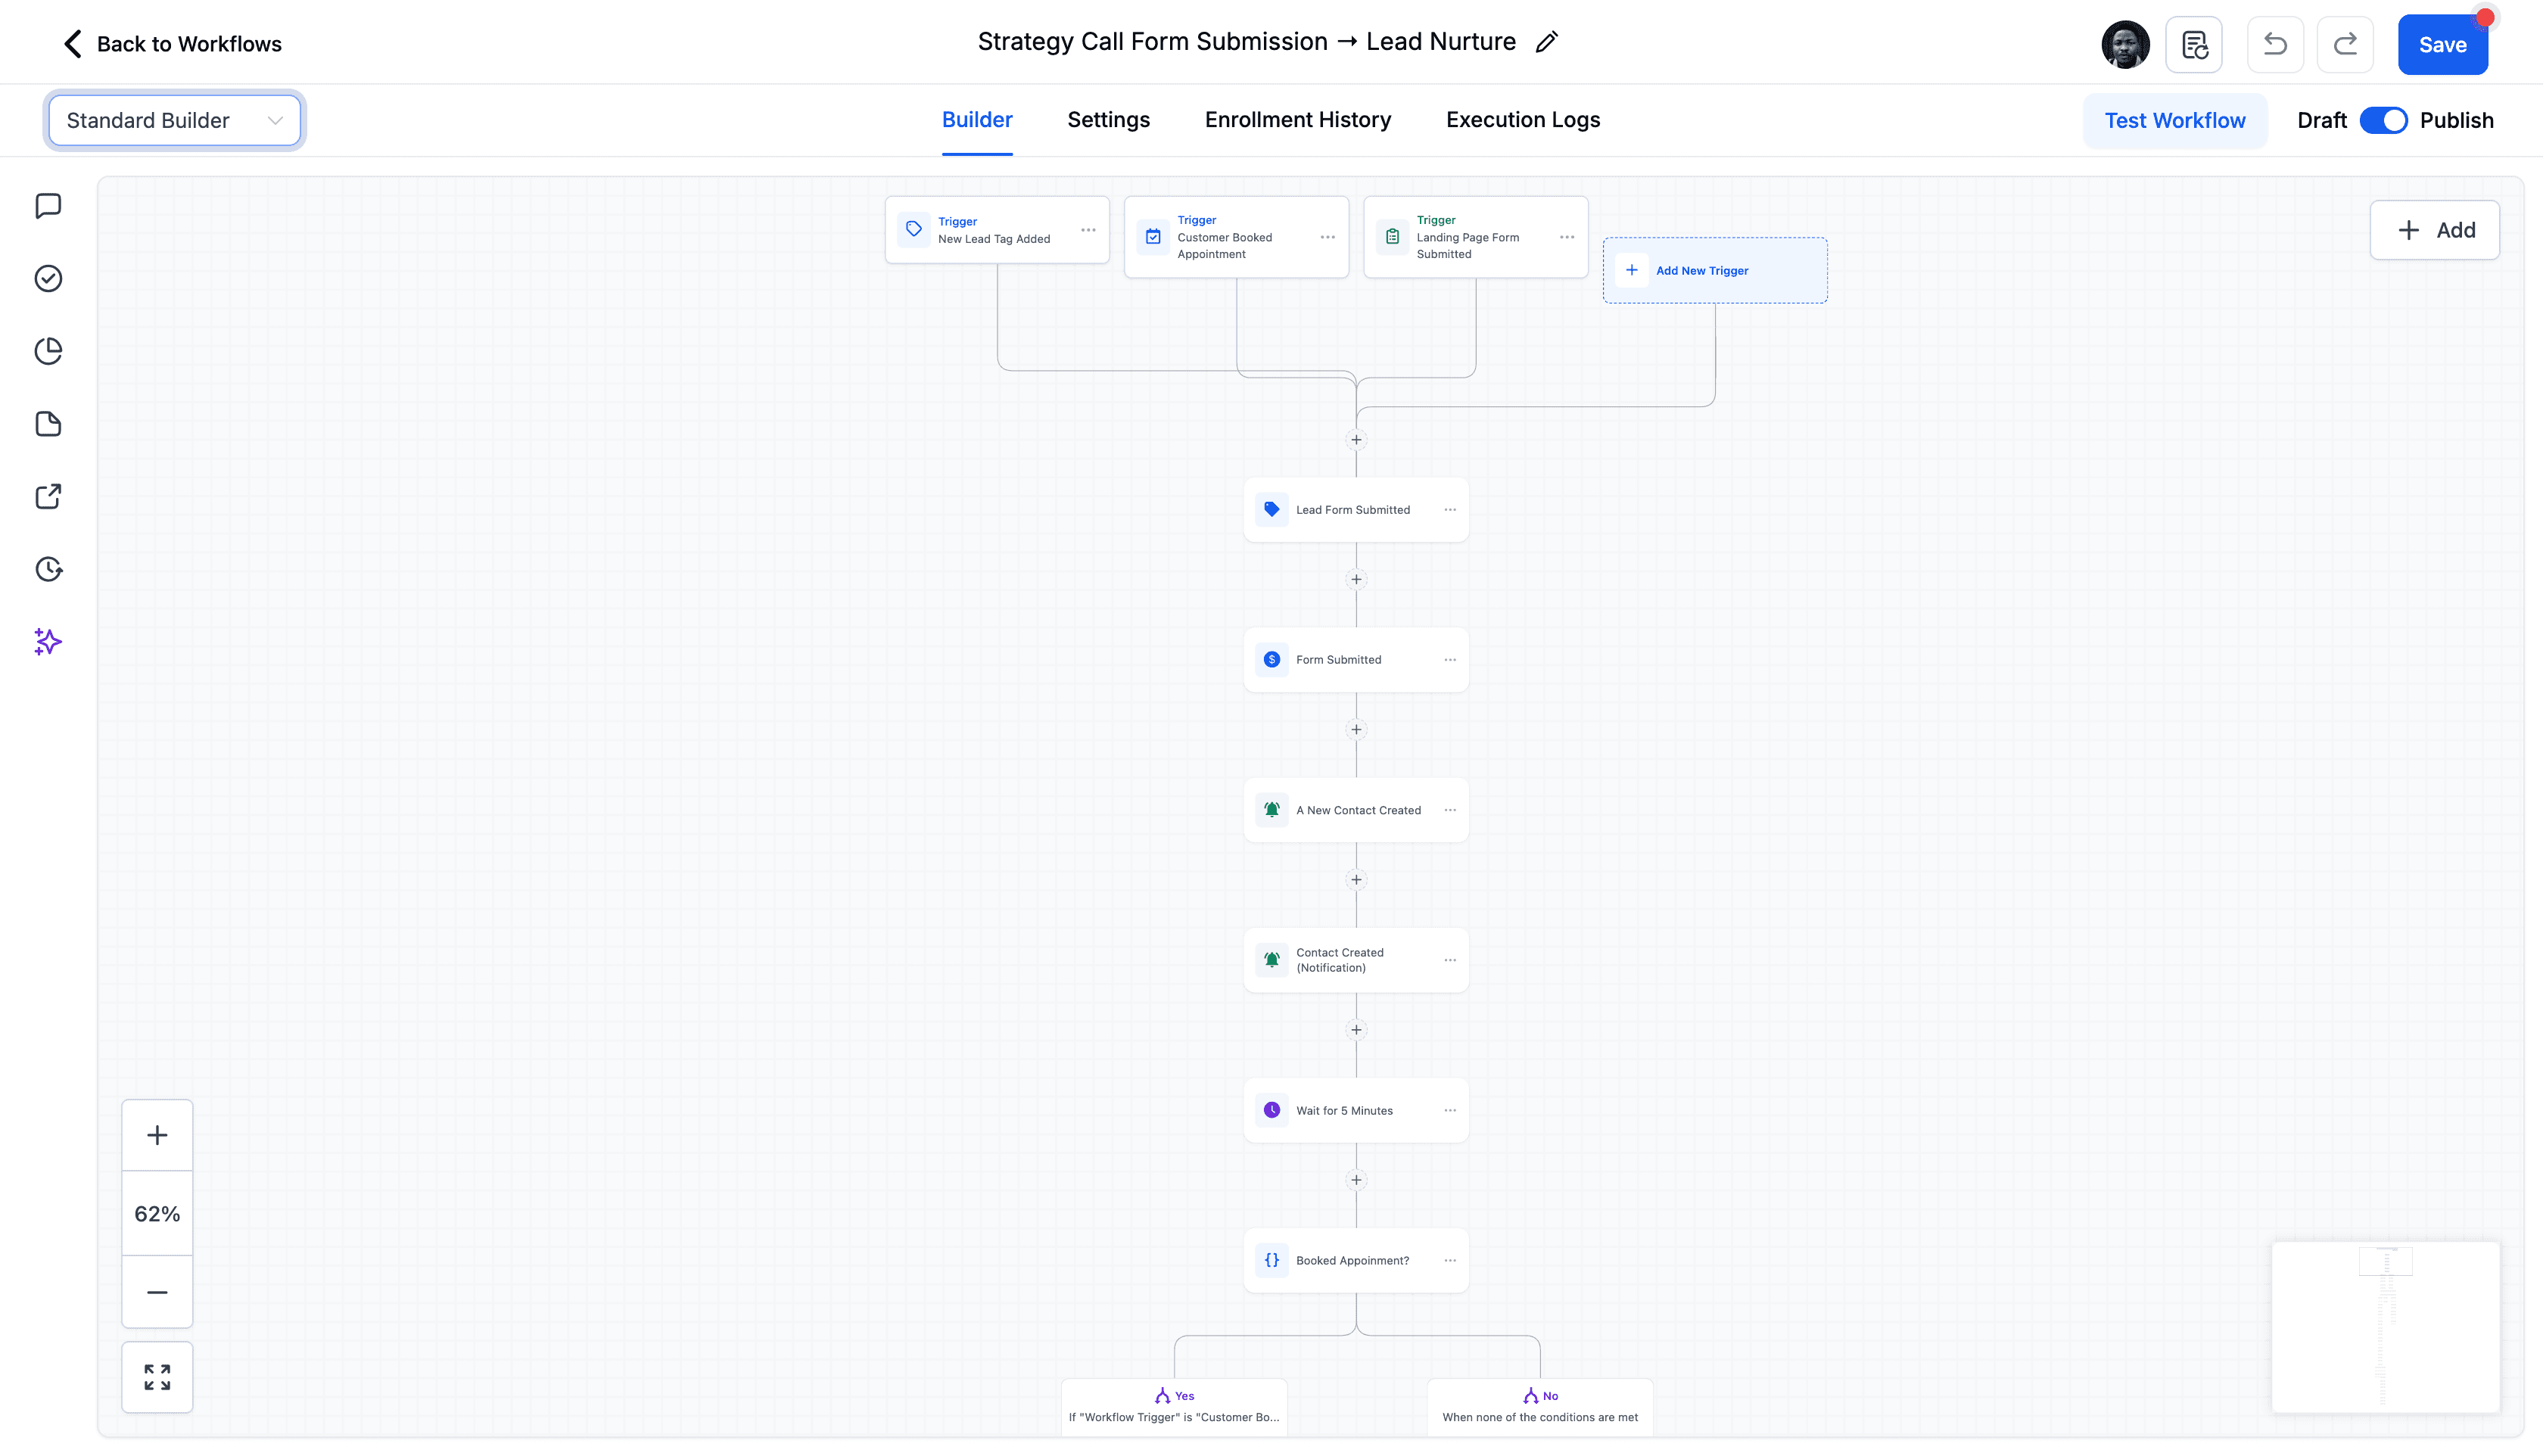Screen dimensions: 2543x1456
Task: Click plus node below Wait for 5 Minutes
Action: (x=1356, y=1180)
